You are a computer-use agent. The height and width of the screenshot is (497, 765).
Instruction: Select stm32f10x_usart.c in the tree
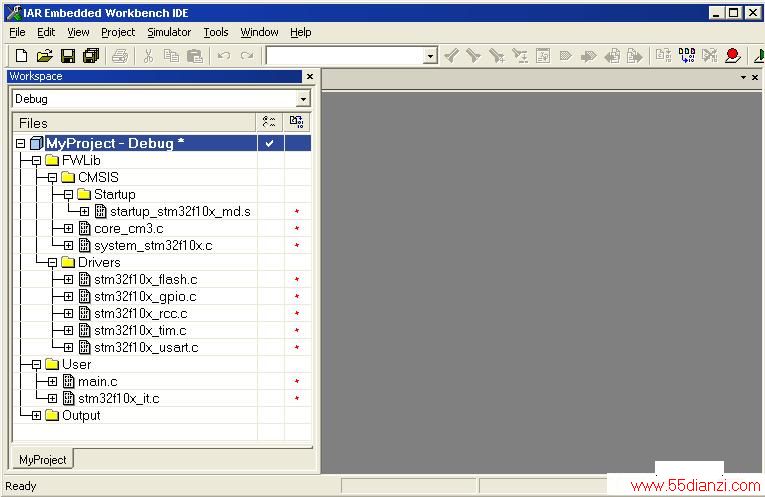coord(146,348)
